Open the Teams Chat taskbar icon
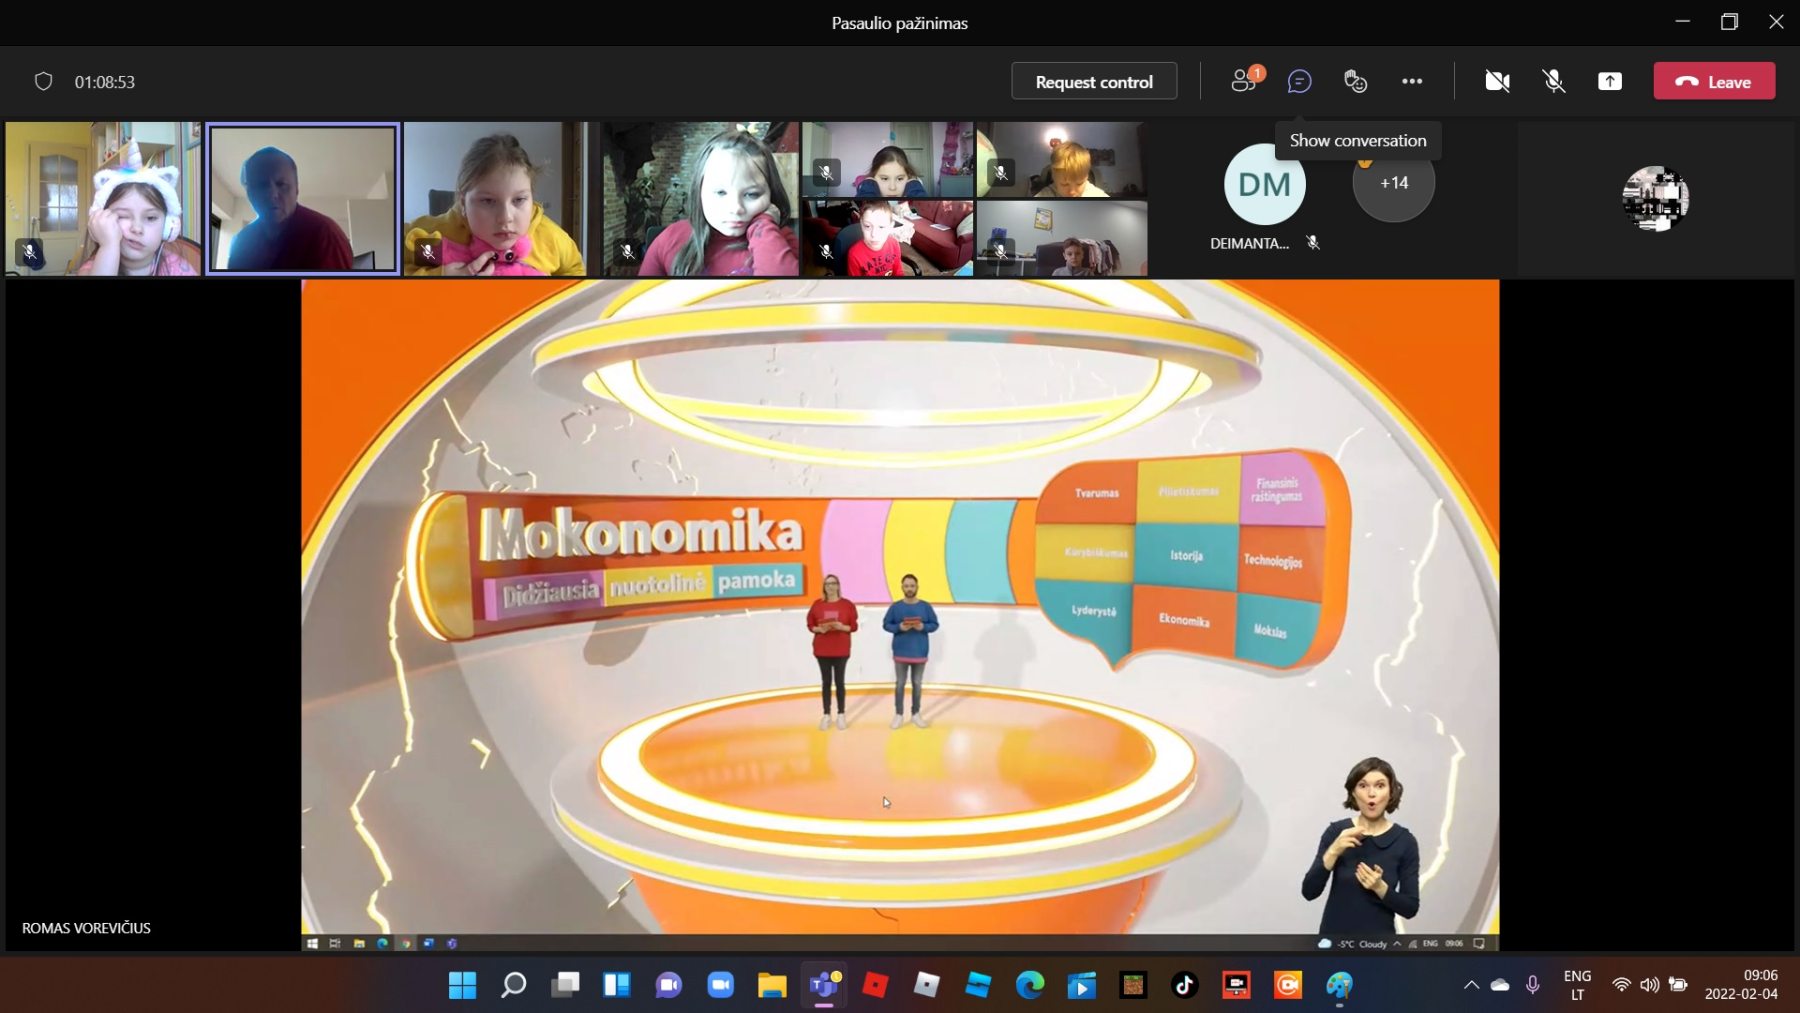This screenshot has height=1013, width=1800. click(668, 985)
